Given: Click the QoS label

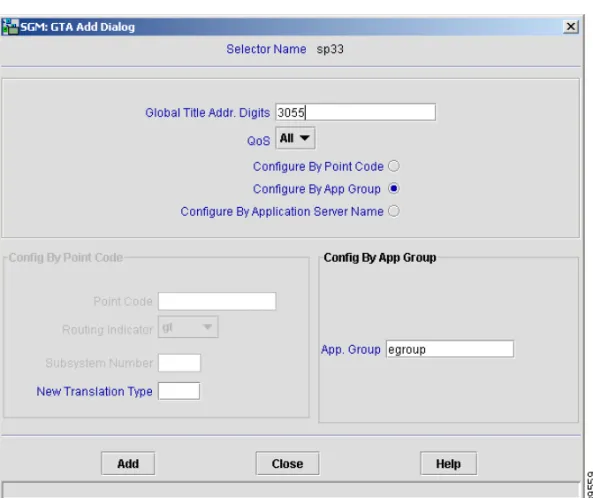Looking at the screenshot, I should 258,141.
